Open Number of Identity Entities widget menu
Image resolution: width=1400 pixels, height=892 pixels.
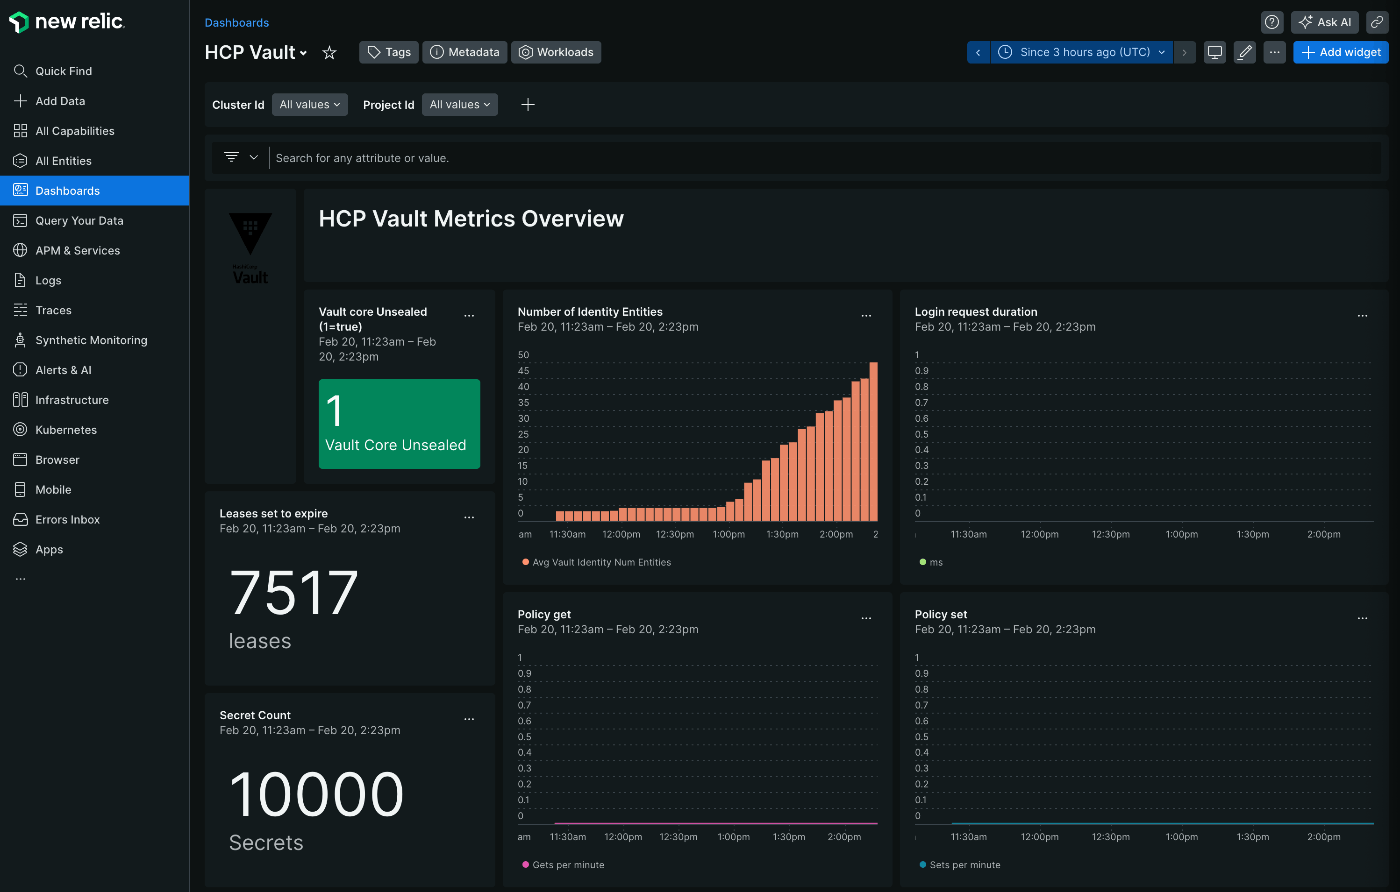click(x=866, y=316)
